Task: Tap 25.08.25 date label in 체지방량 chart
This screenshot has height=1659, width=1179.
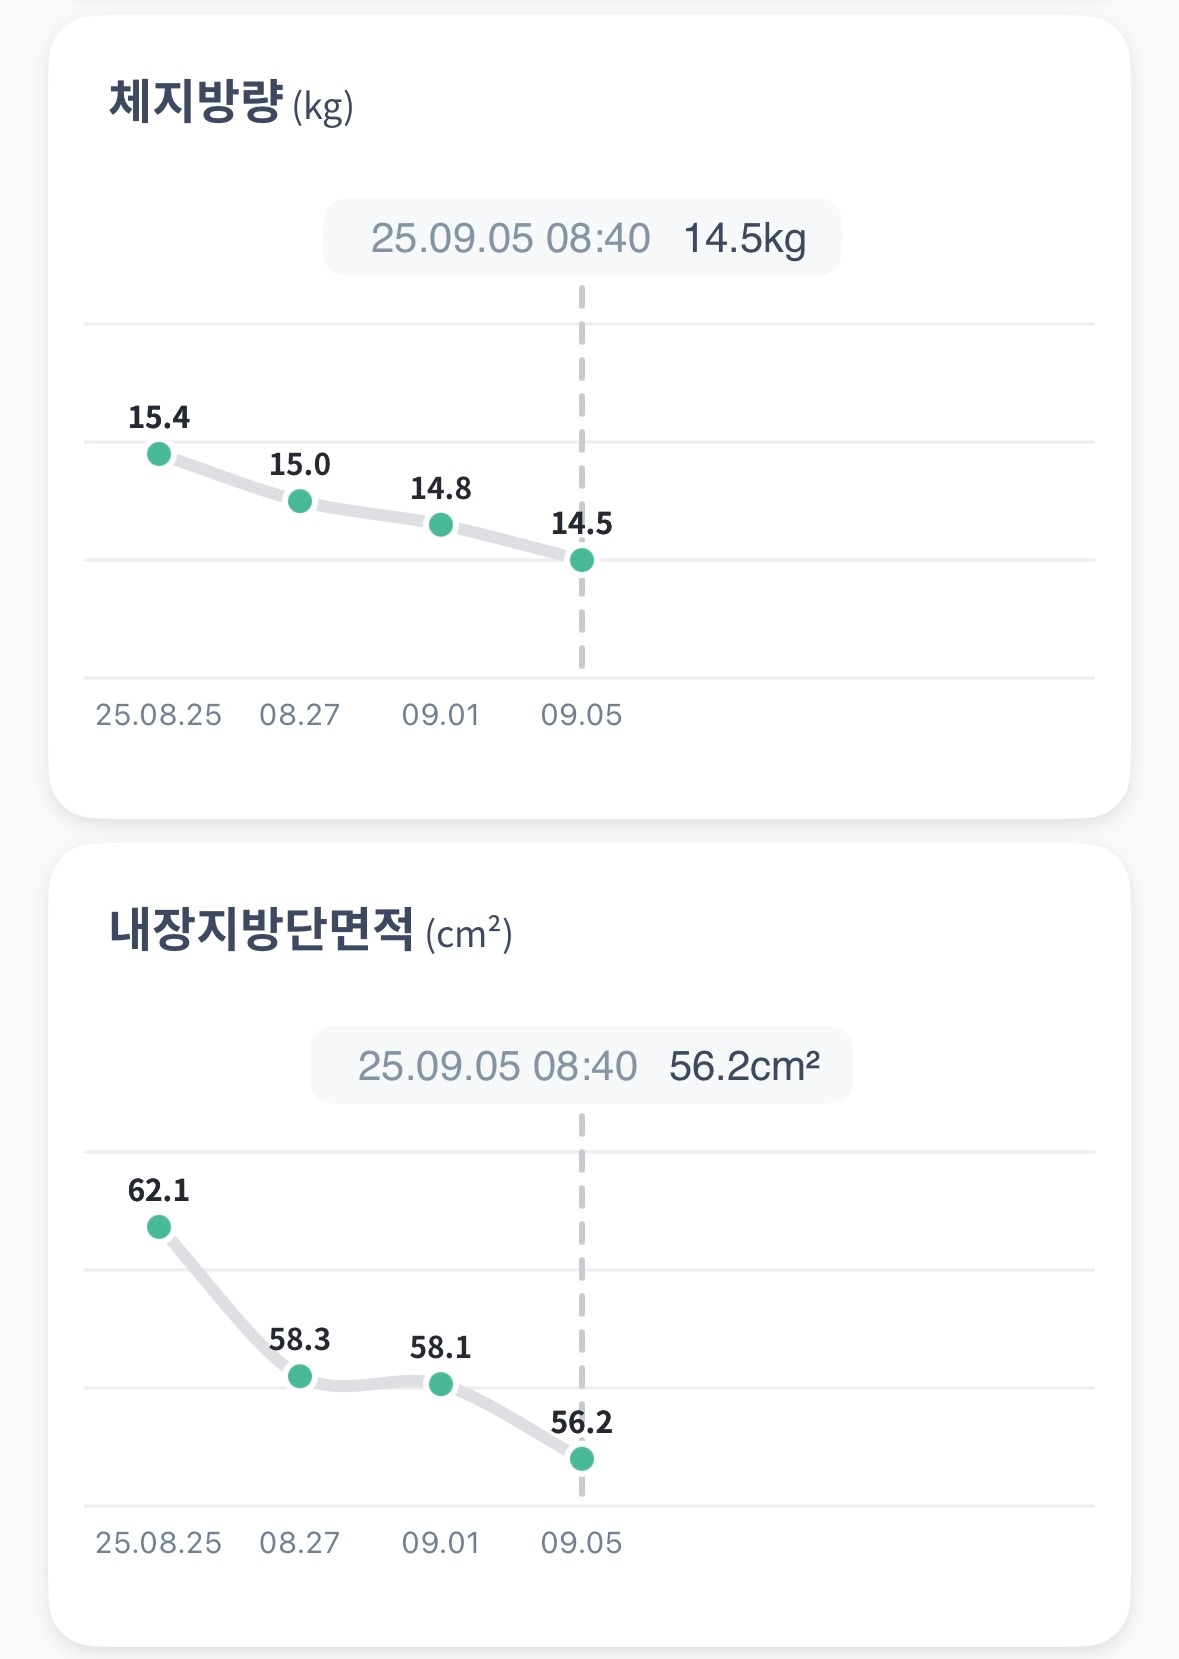Action: pyautogui.click(x=159, y=715)
